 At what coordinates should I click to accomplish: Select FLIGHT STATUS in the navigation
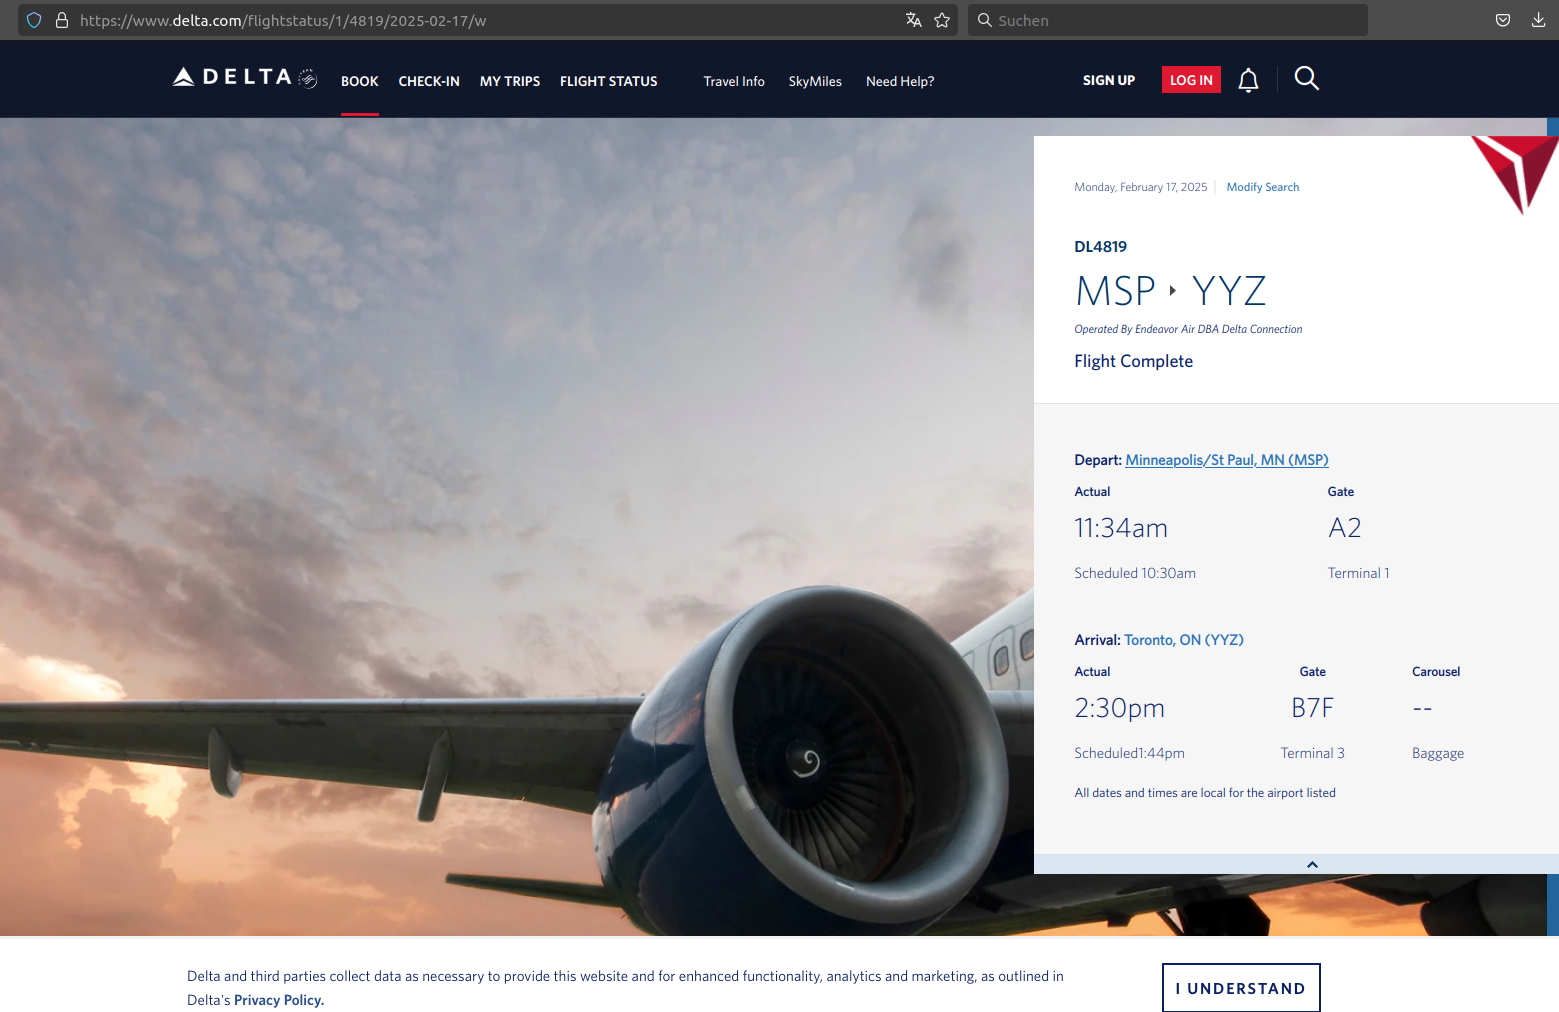click(x=609, y=81)
